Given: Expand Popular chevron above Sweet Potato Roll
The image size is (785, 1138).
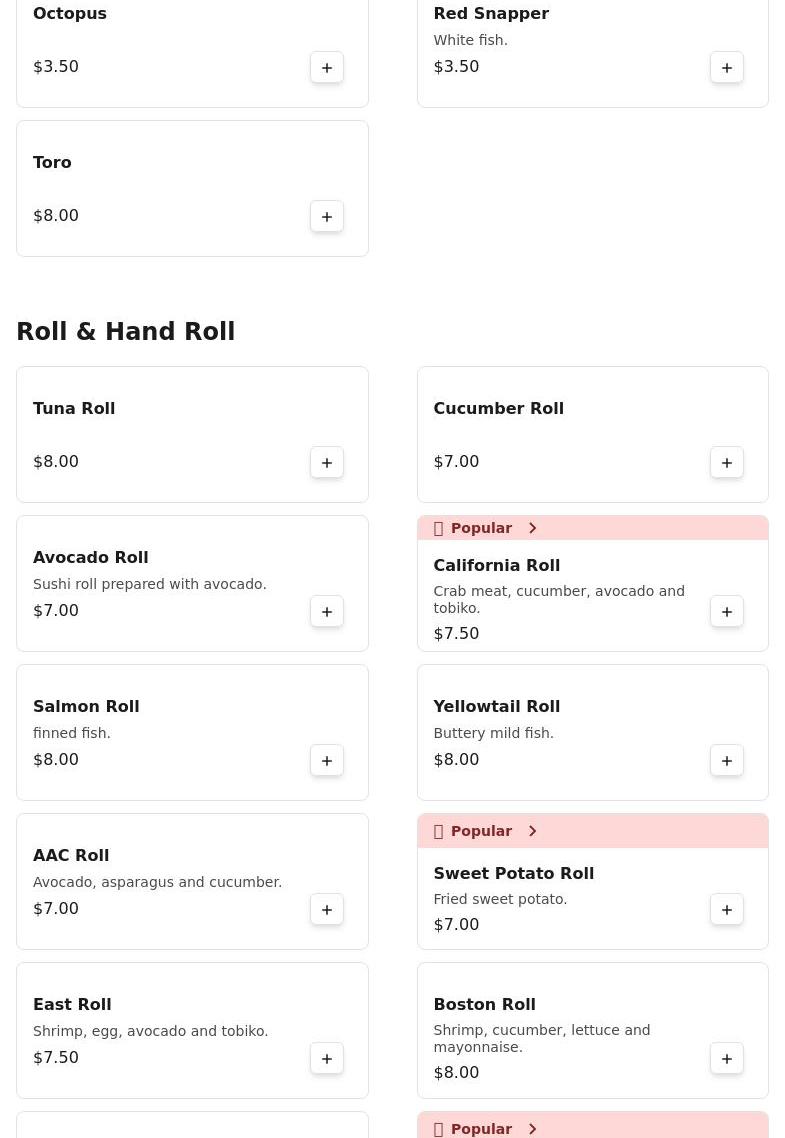Looking at the screenshot, I should coord(532,831).
